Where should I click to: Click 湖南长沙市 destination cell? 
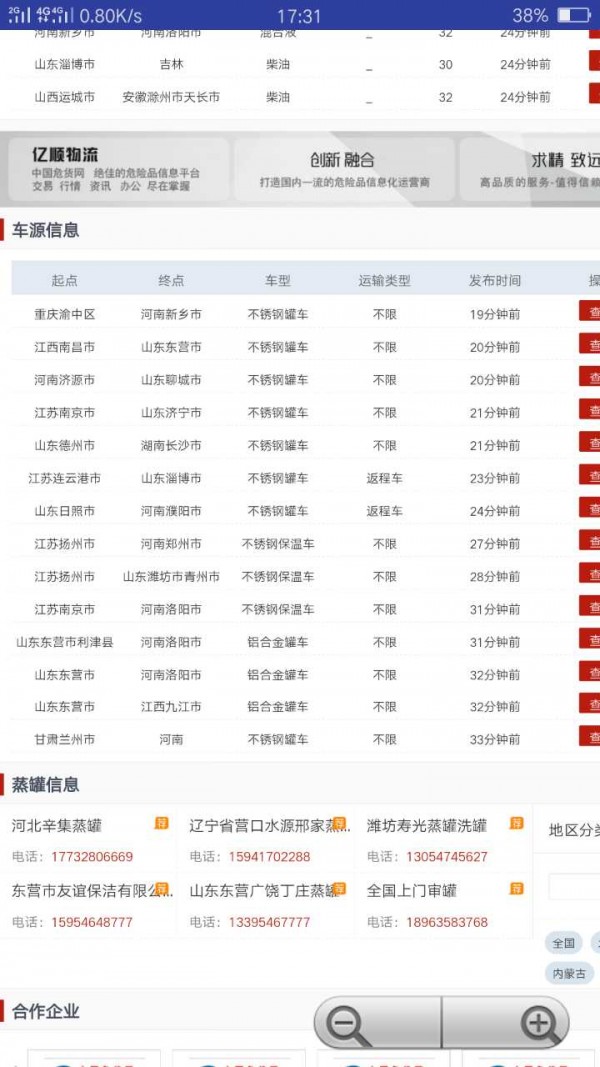(171, 445)
